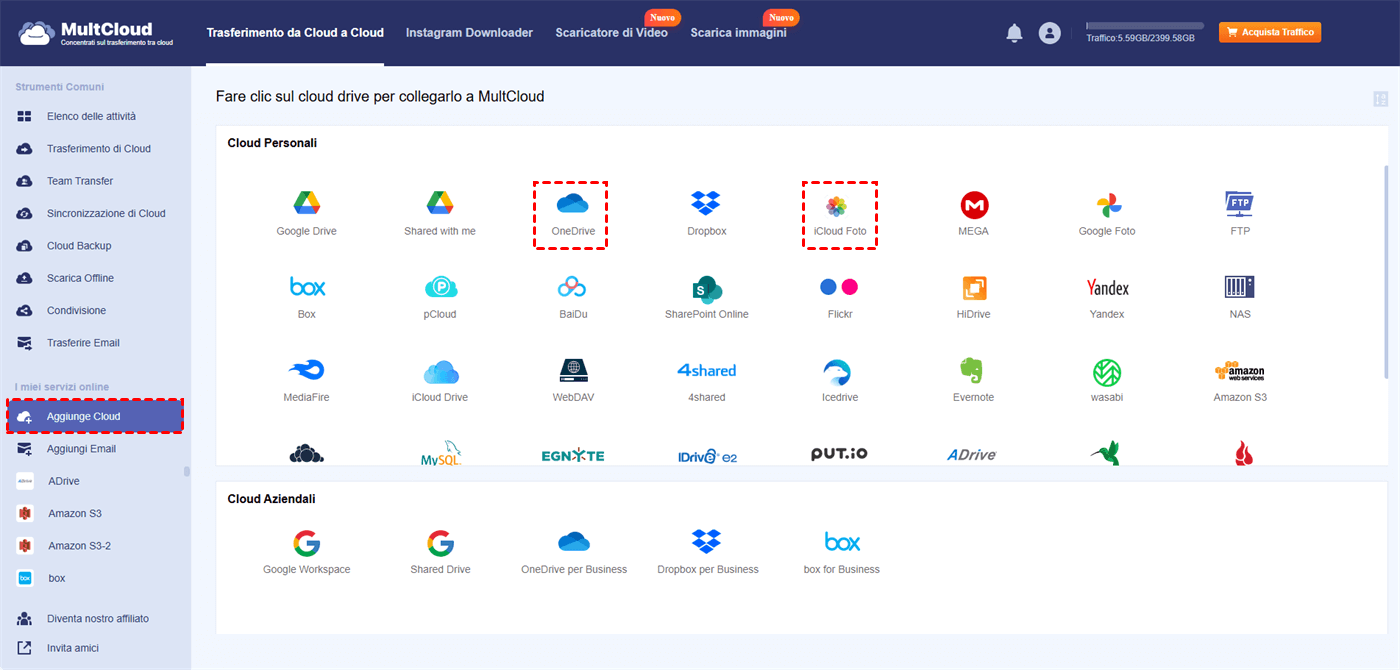Image resolution: width=1400 pixels, height=670 pixels.
Task: Choose the WebDAV icon
Action: 573,371
